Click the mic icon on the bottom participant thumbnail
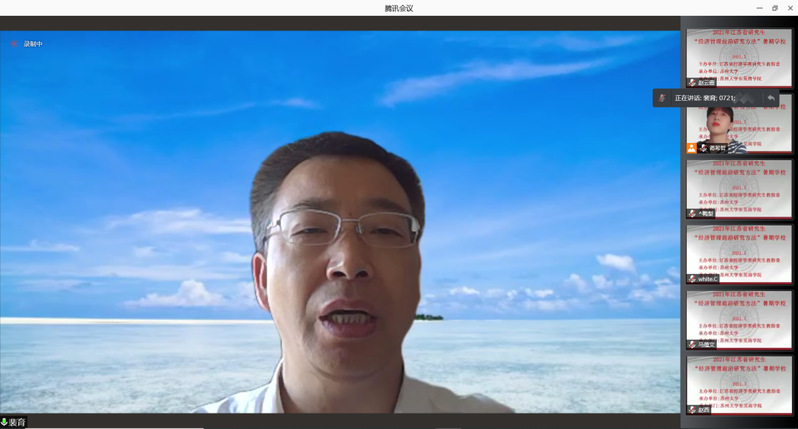The width and height of the screenshot is (798, 429). (x=692, y=410)
